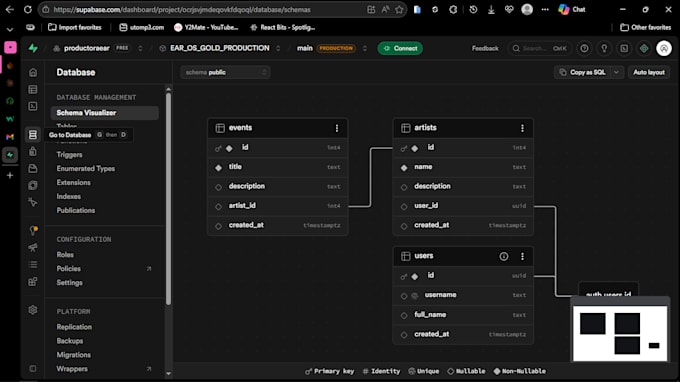This screenshot has width=680, height=382.
Task: Click the Supabase logo
Action: [x=33, y=48]
